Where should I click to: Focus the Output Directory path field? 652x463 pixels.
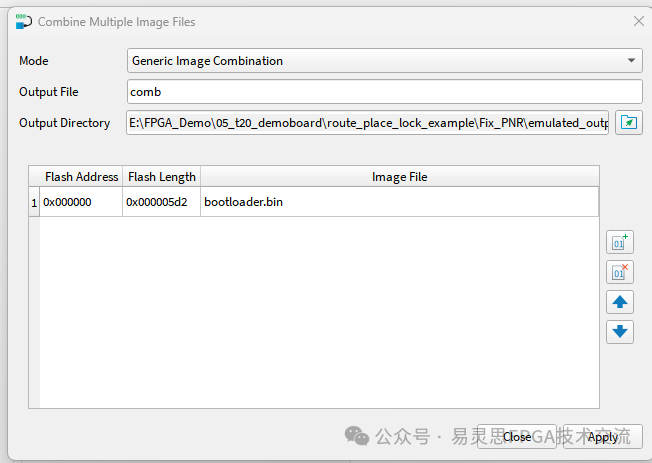367,123
